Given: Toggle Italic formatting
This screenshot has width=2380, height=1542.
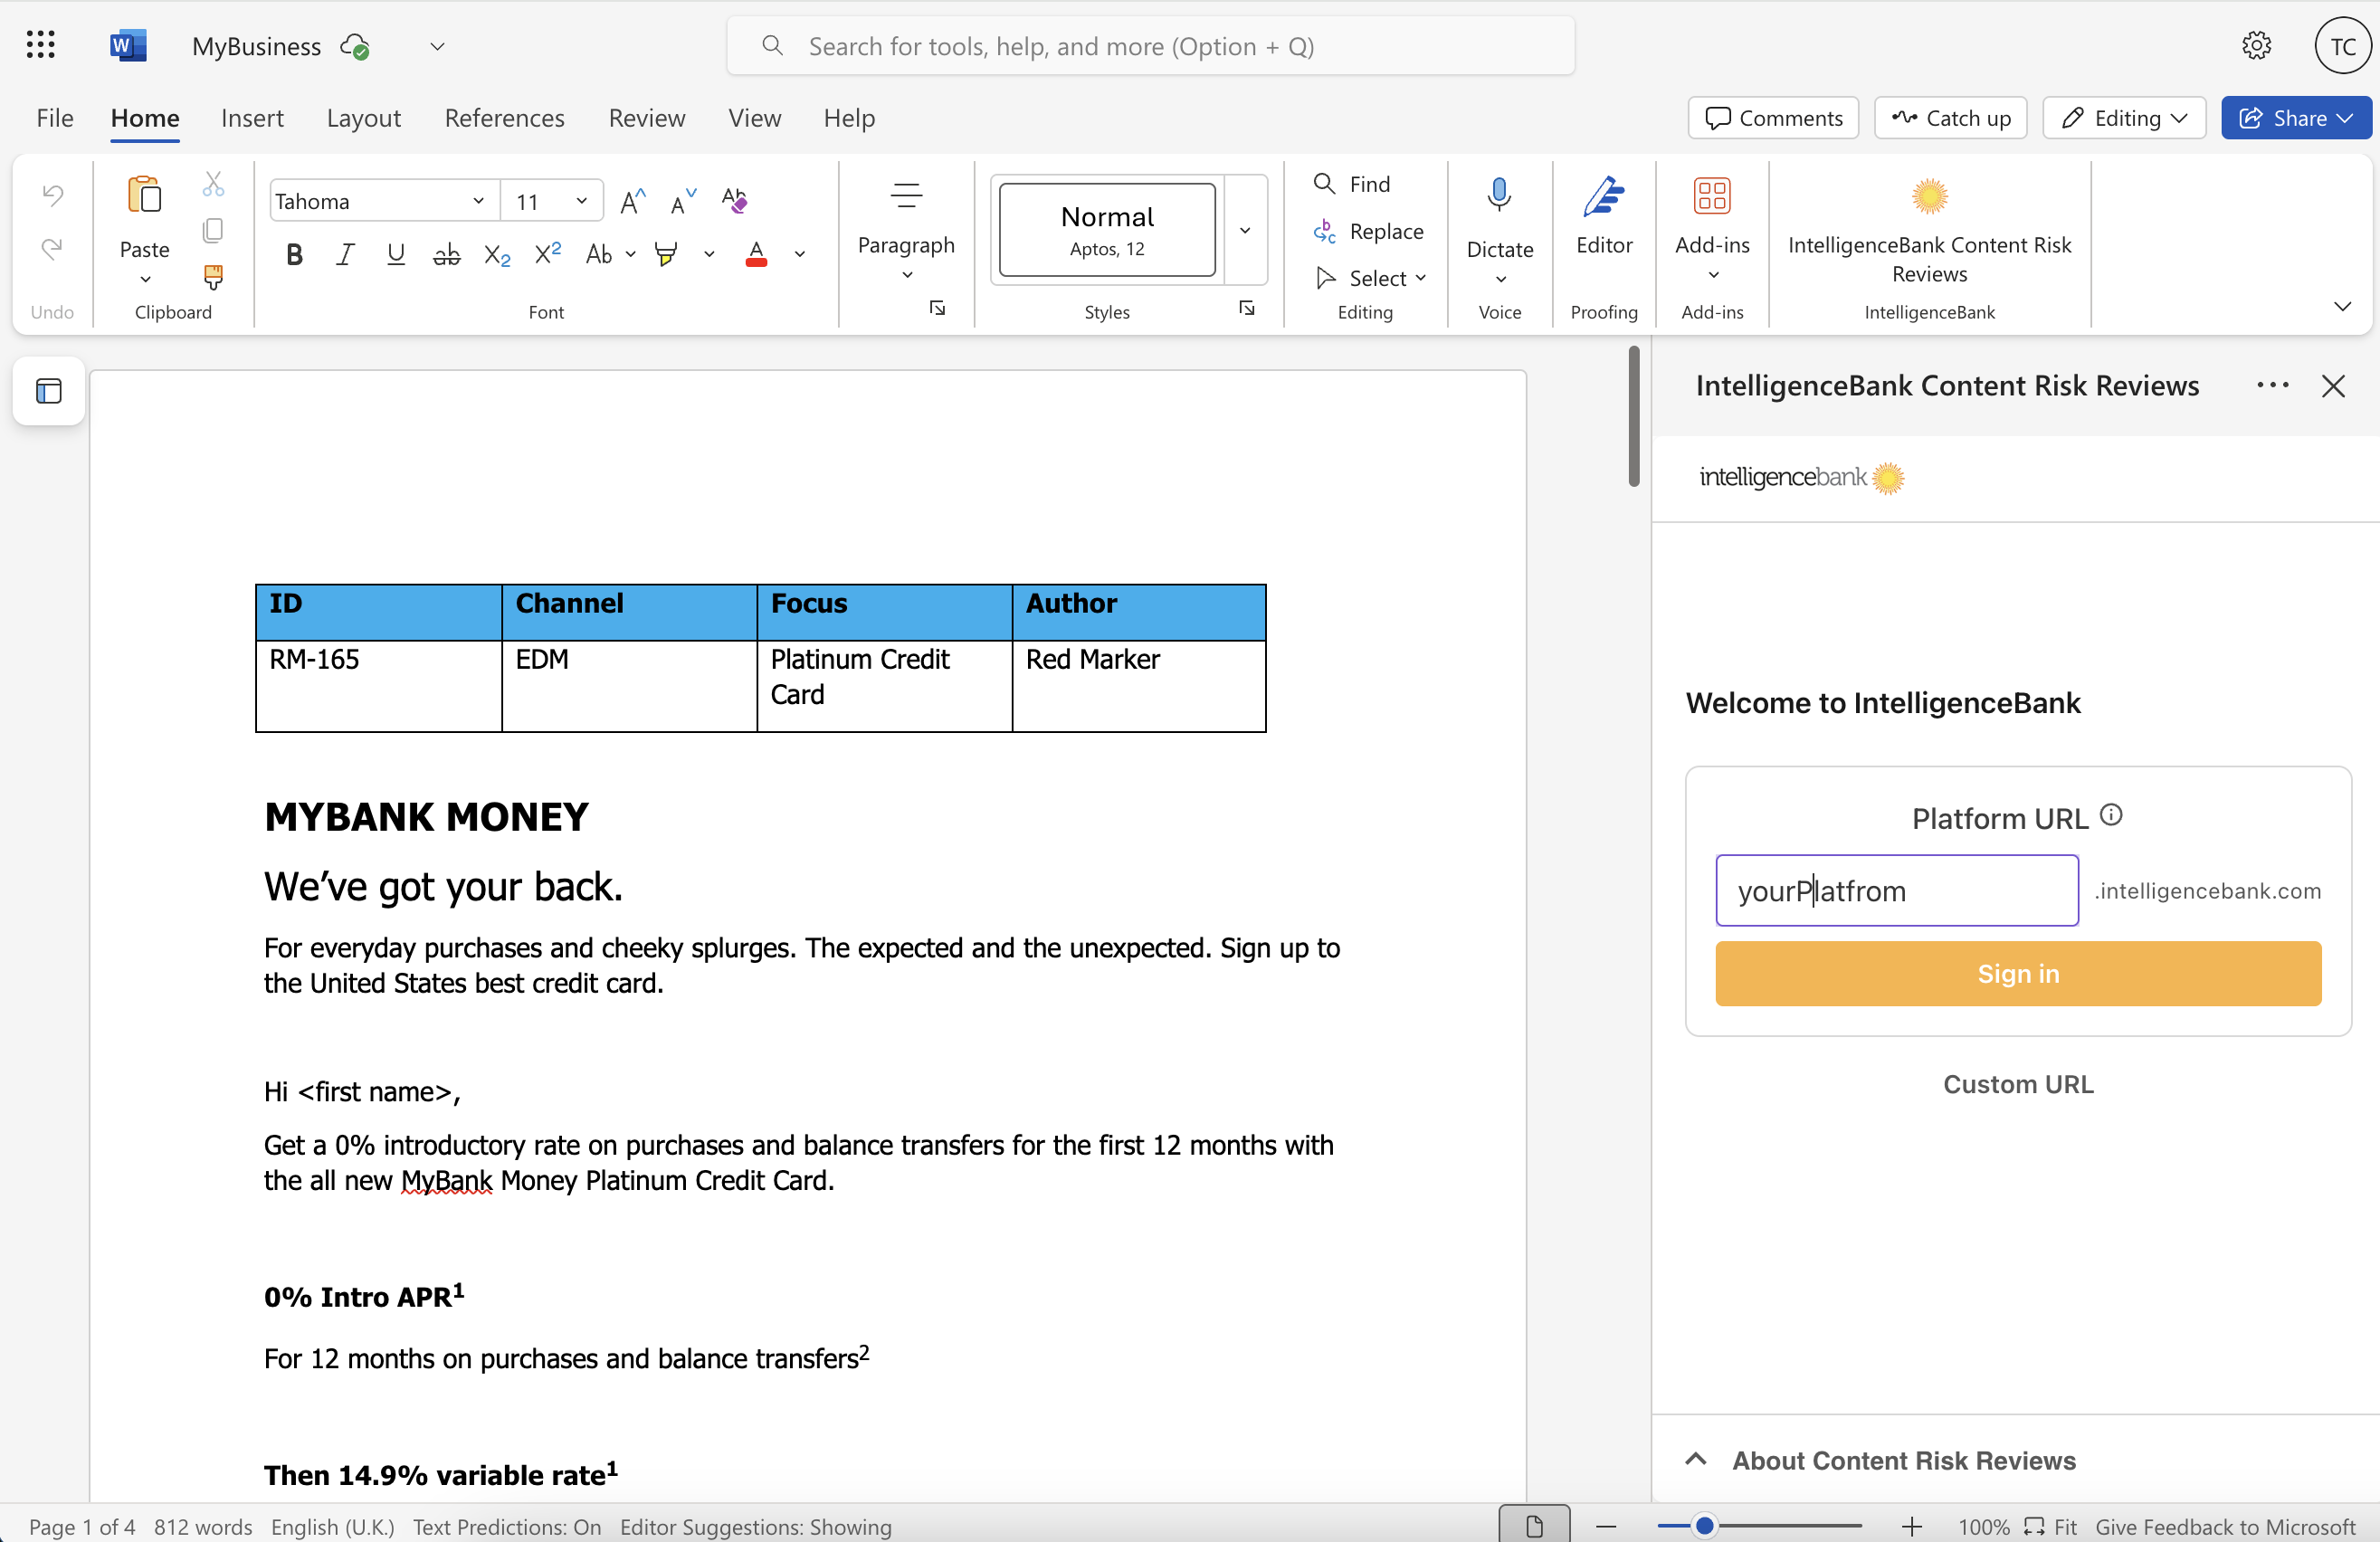Looking at the screenshot, I should pos(345,254).
